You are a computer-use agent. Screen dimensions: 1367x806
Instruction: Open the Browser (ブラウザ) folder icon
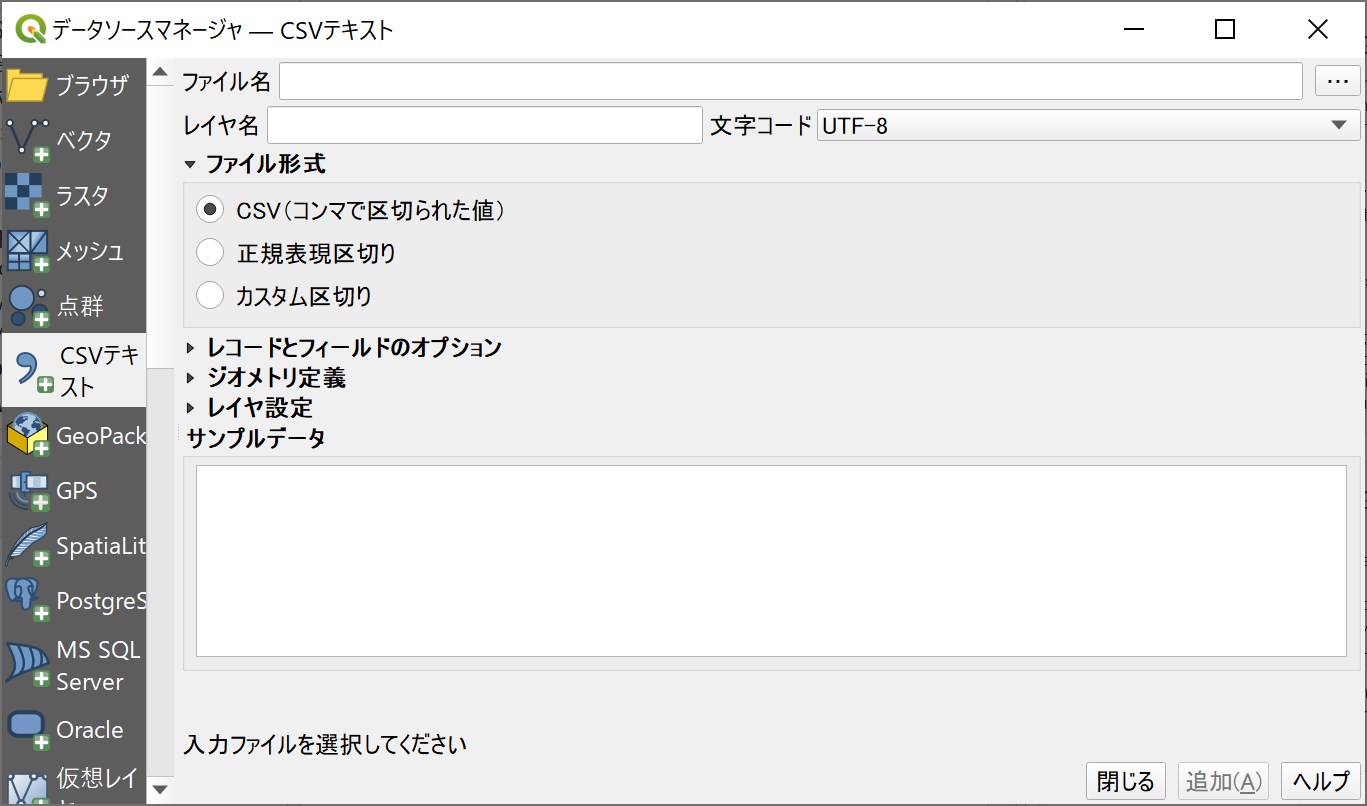[28, 86]
